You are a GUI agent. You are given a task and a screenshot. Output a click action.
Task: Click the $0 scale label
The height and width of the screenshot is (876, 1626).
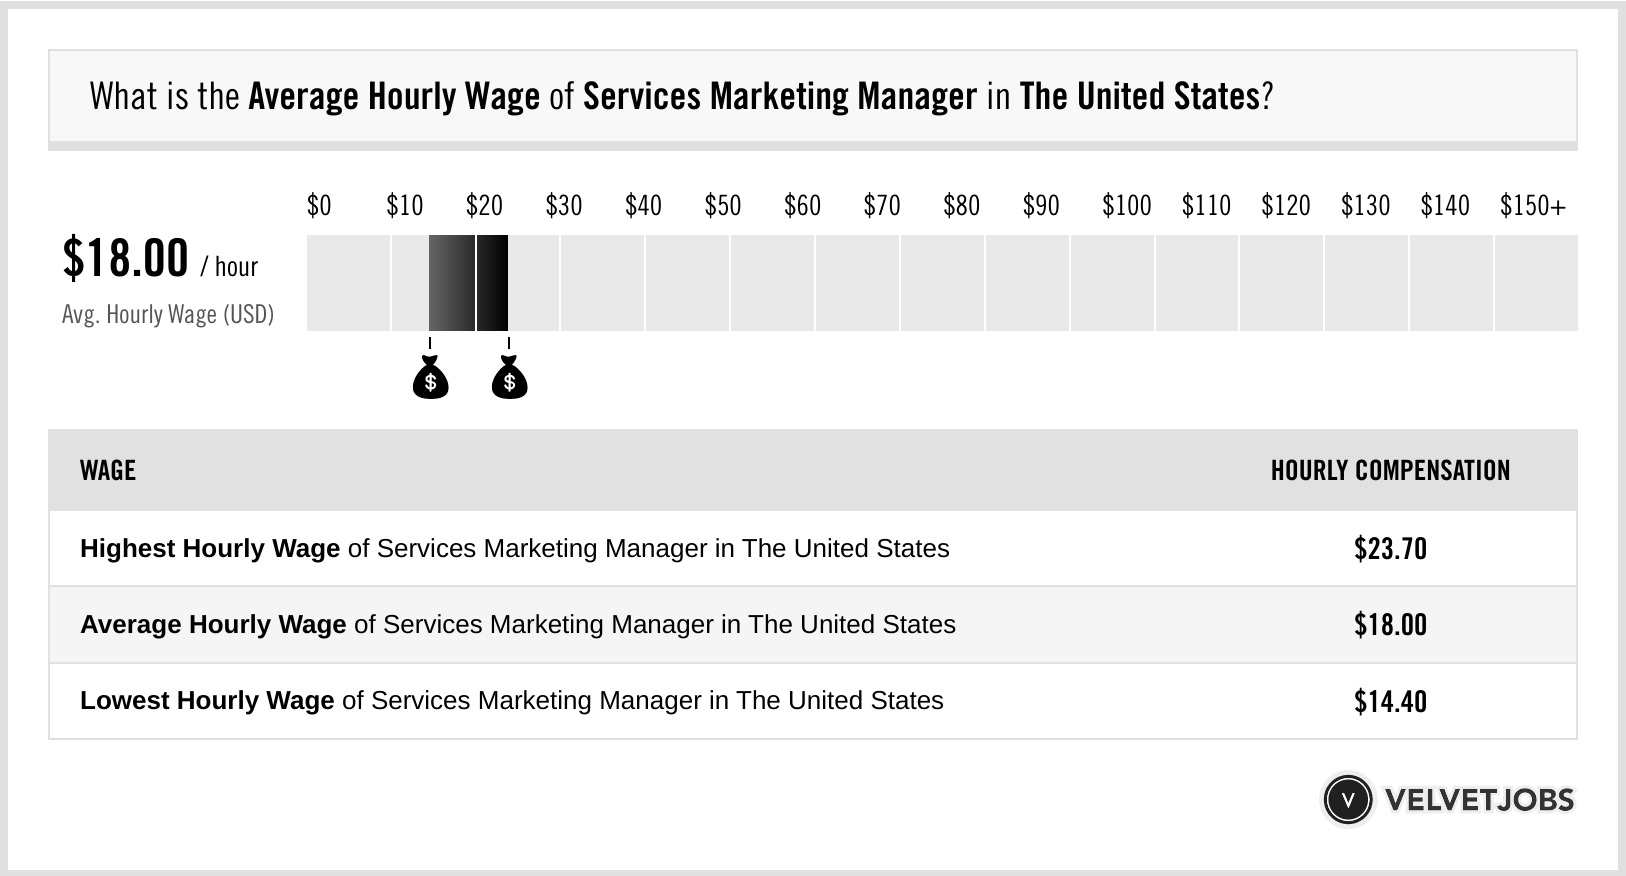tap(319, 206)
